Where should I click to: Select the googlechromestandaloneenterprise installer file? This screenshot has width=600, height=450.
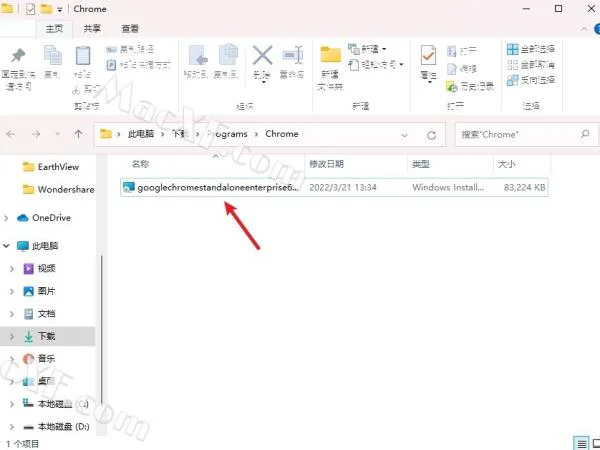tap(334, 188)
